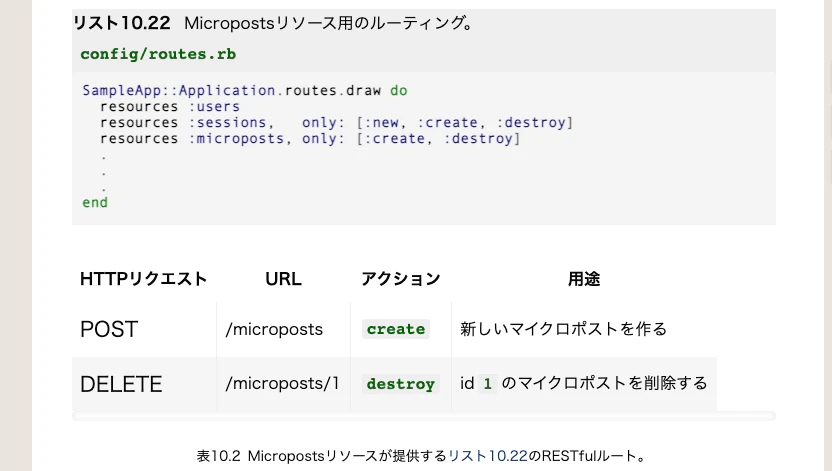The height and width of the screenshot is (471, 832).
Task: Click the のマイクロポストを削除する description
Action: click(604, 383)
